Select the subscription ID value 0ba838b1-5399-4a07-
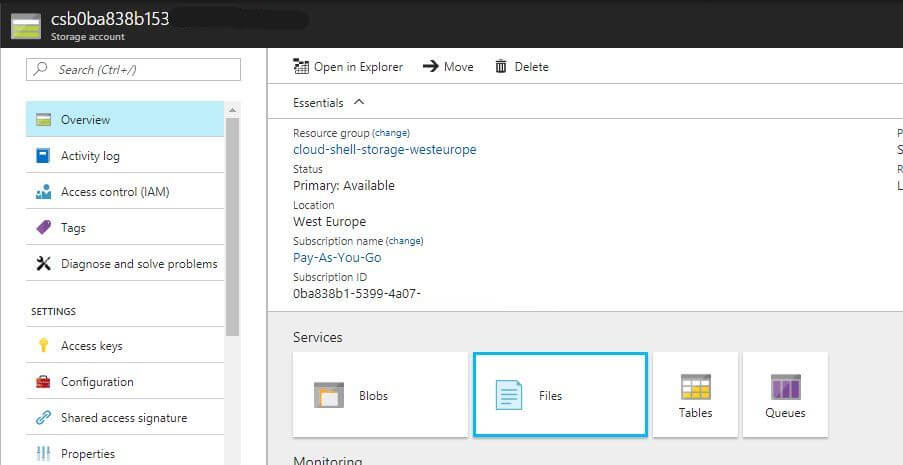 coord(357,293)
